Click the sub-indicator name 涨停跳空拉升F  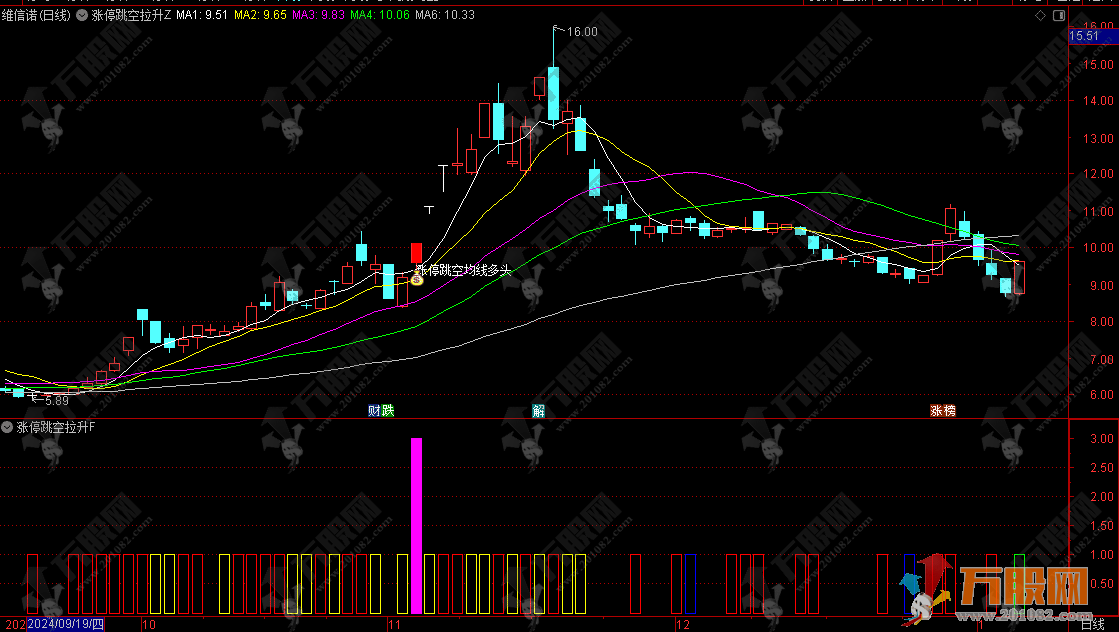[x=56, y=427]
